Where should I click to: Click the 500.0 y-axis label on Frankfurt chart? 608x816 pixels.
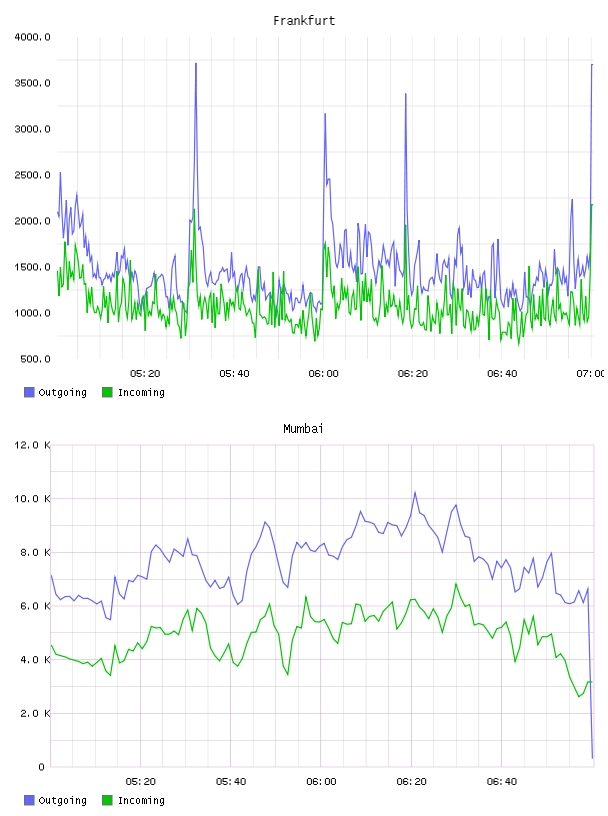point(35,359)
